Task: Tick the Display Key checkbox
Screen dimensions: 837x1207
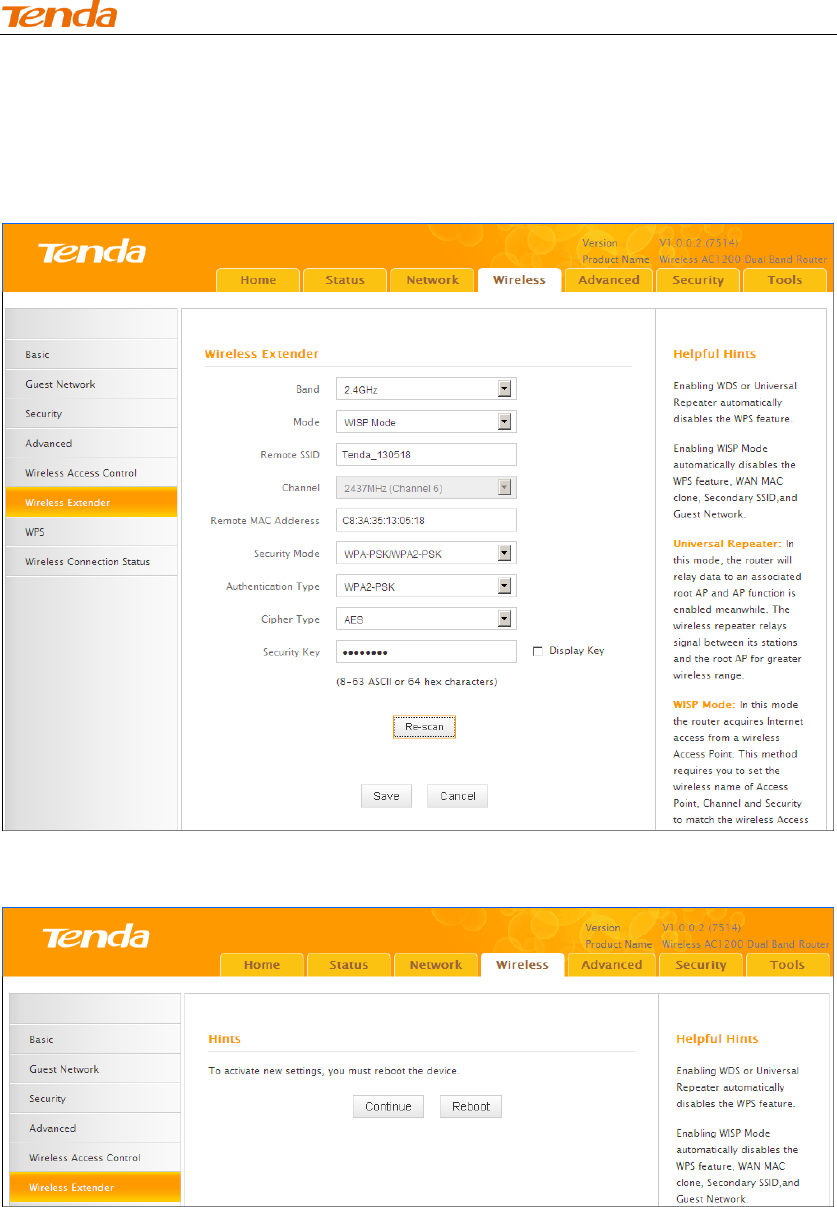Action: click(x=538, y=651)
